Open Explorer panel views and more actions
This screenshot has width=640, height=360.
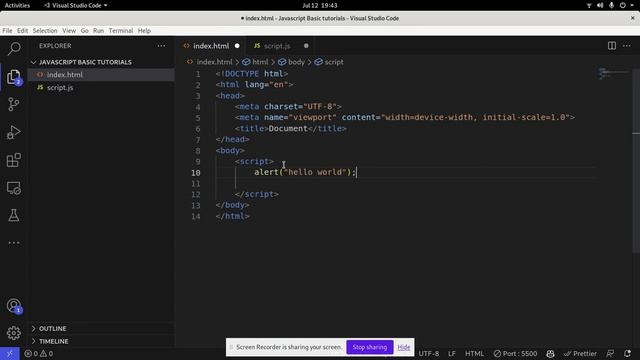click(x=162, y=46)
